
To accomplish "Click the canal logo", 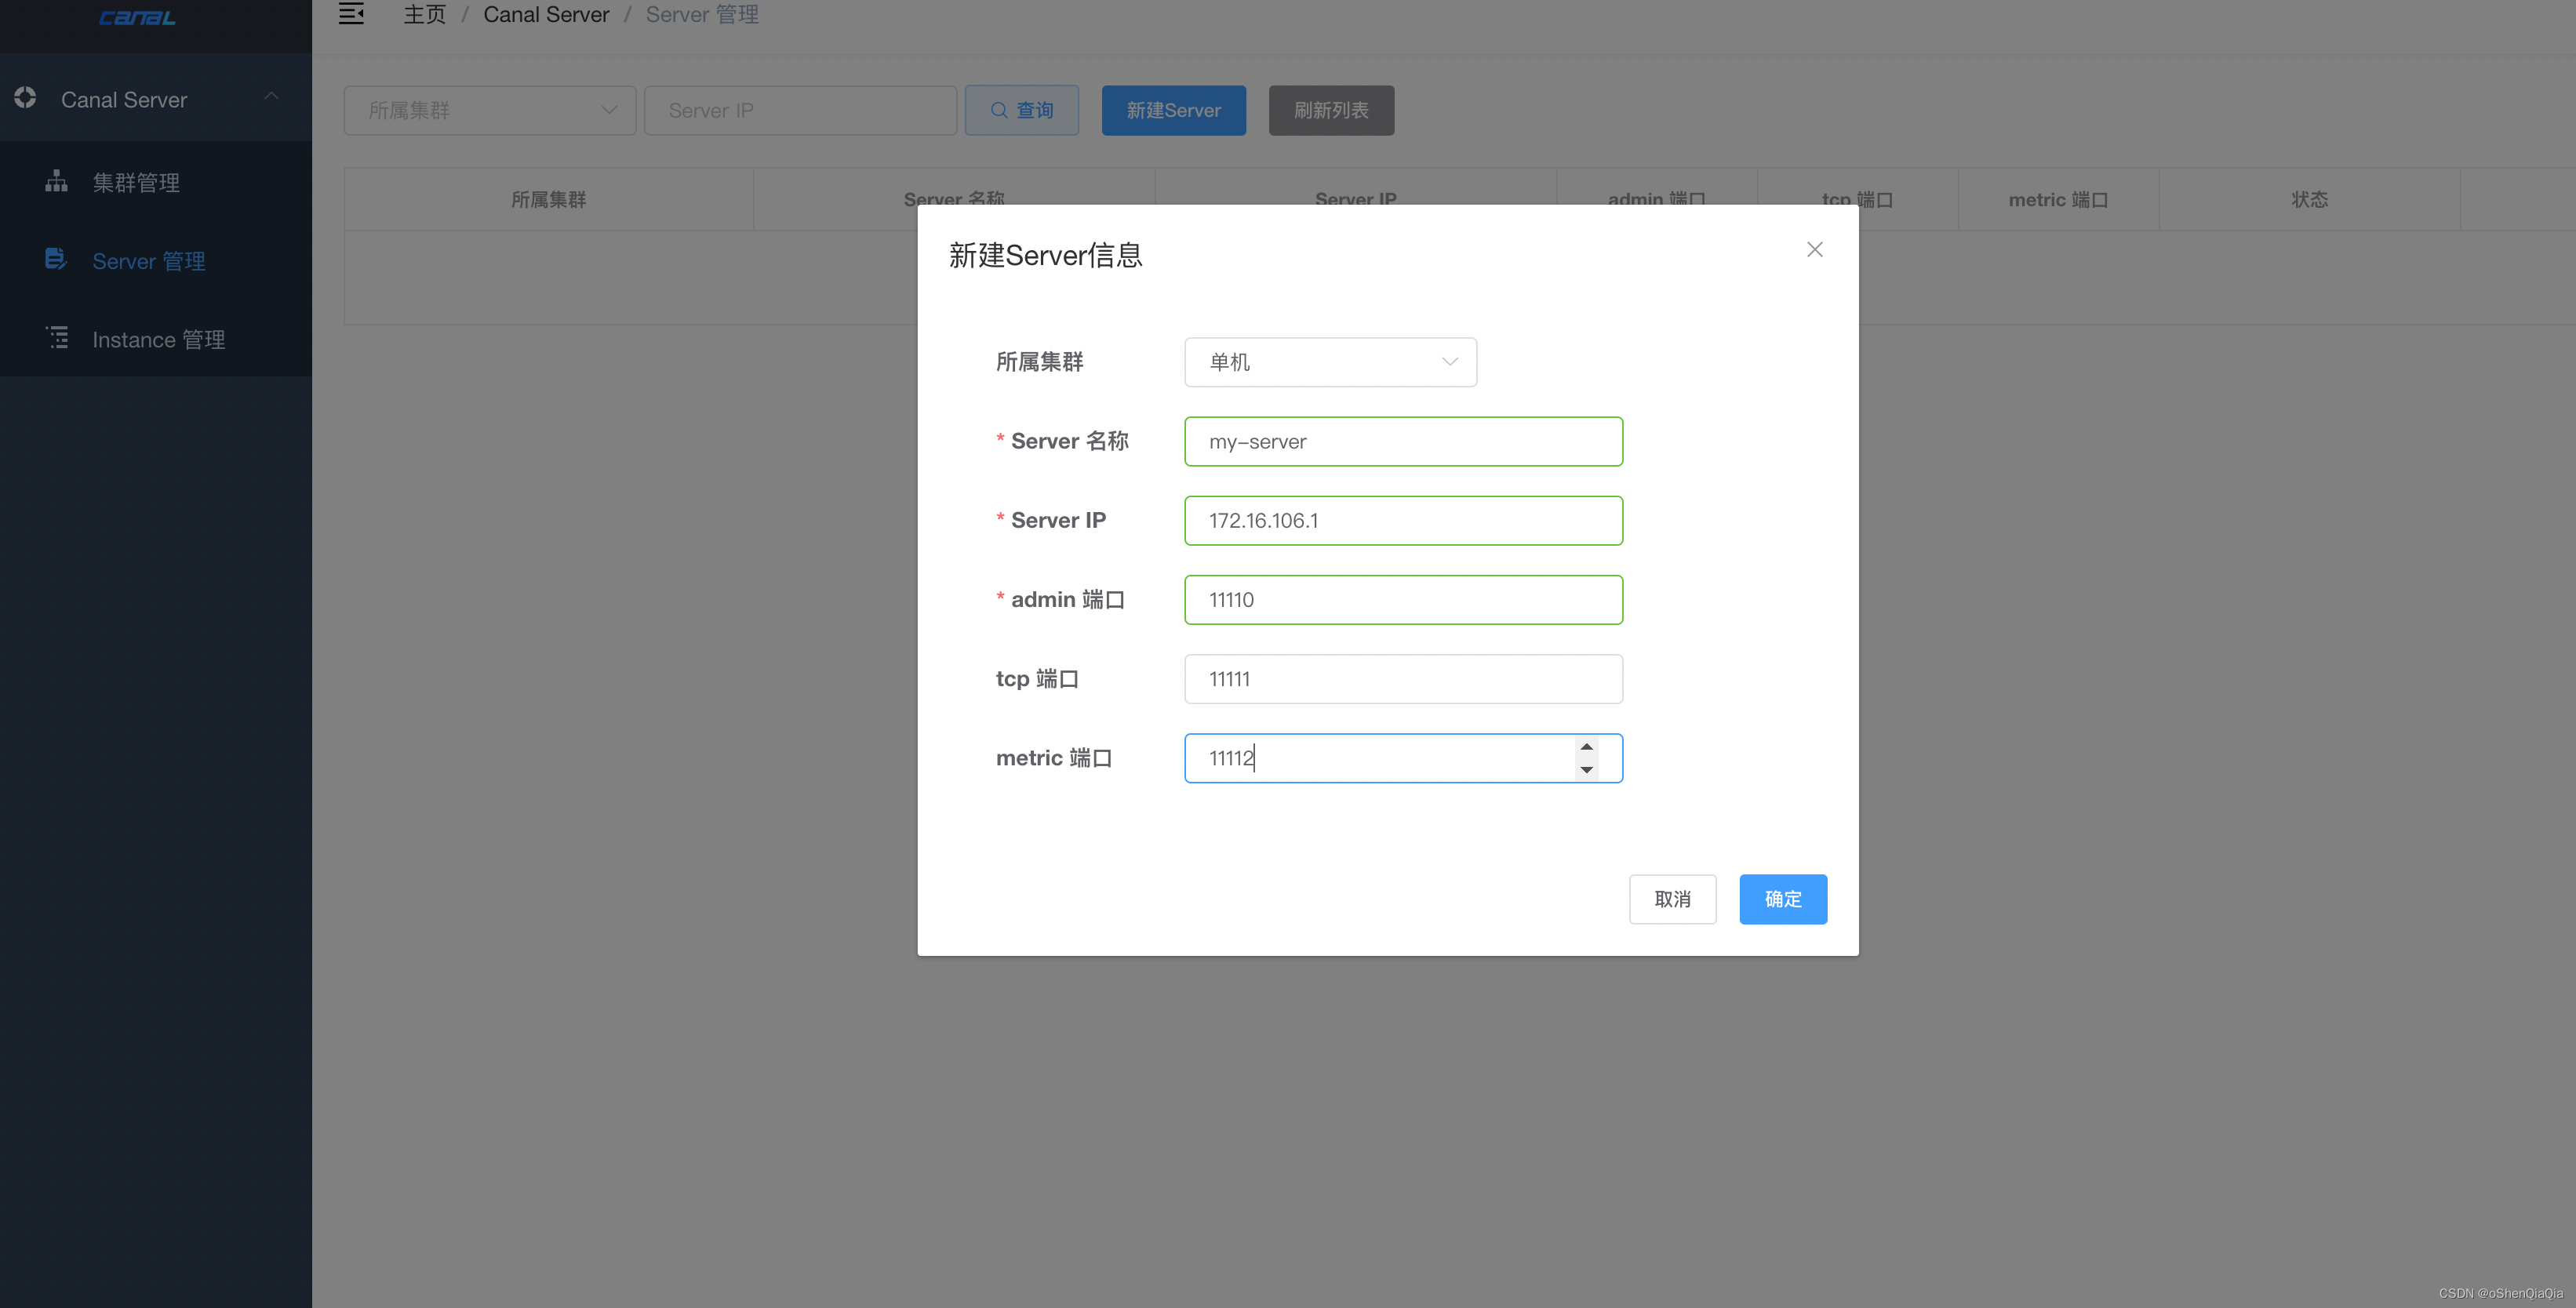I will tap(137, 18).
